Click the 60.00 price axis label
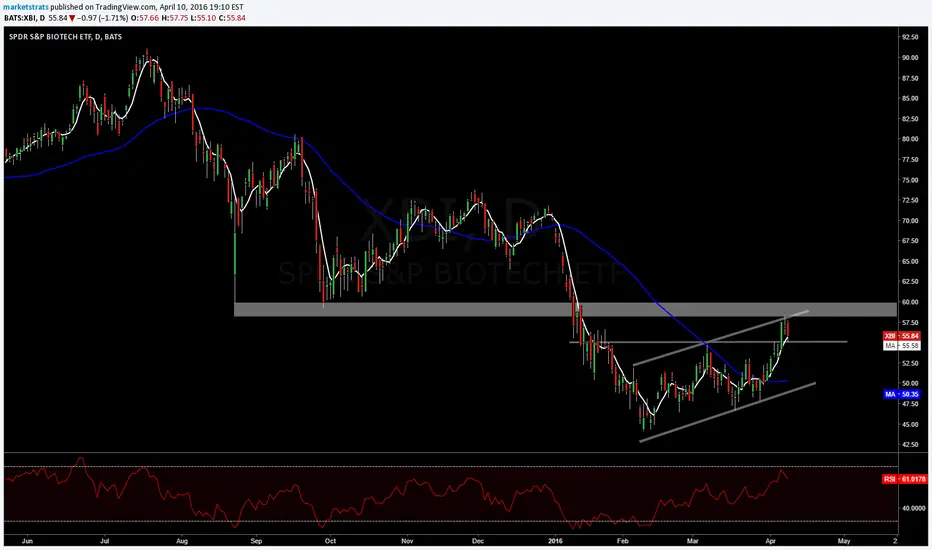Screen dimensions: 932x550 tap(910, 301)
